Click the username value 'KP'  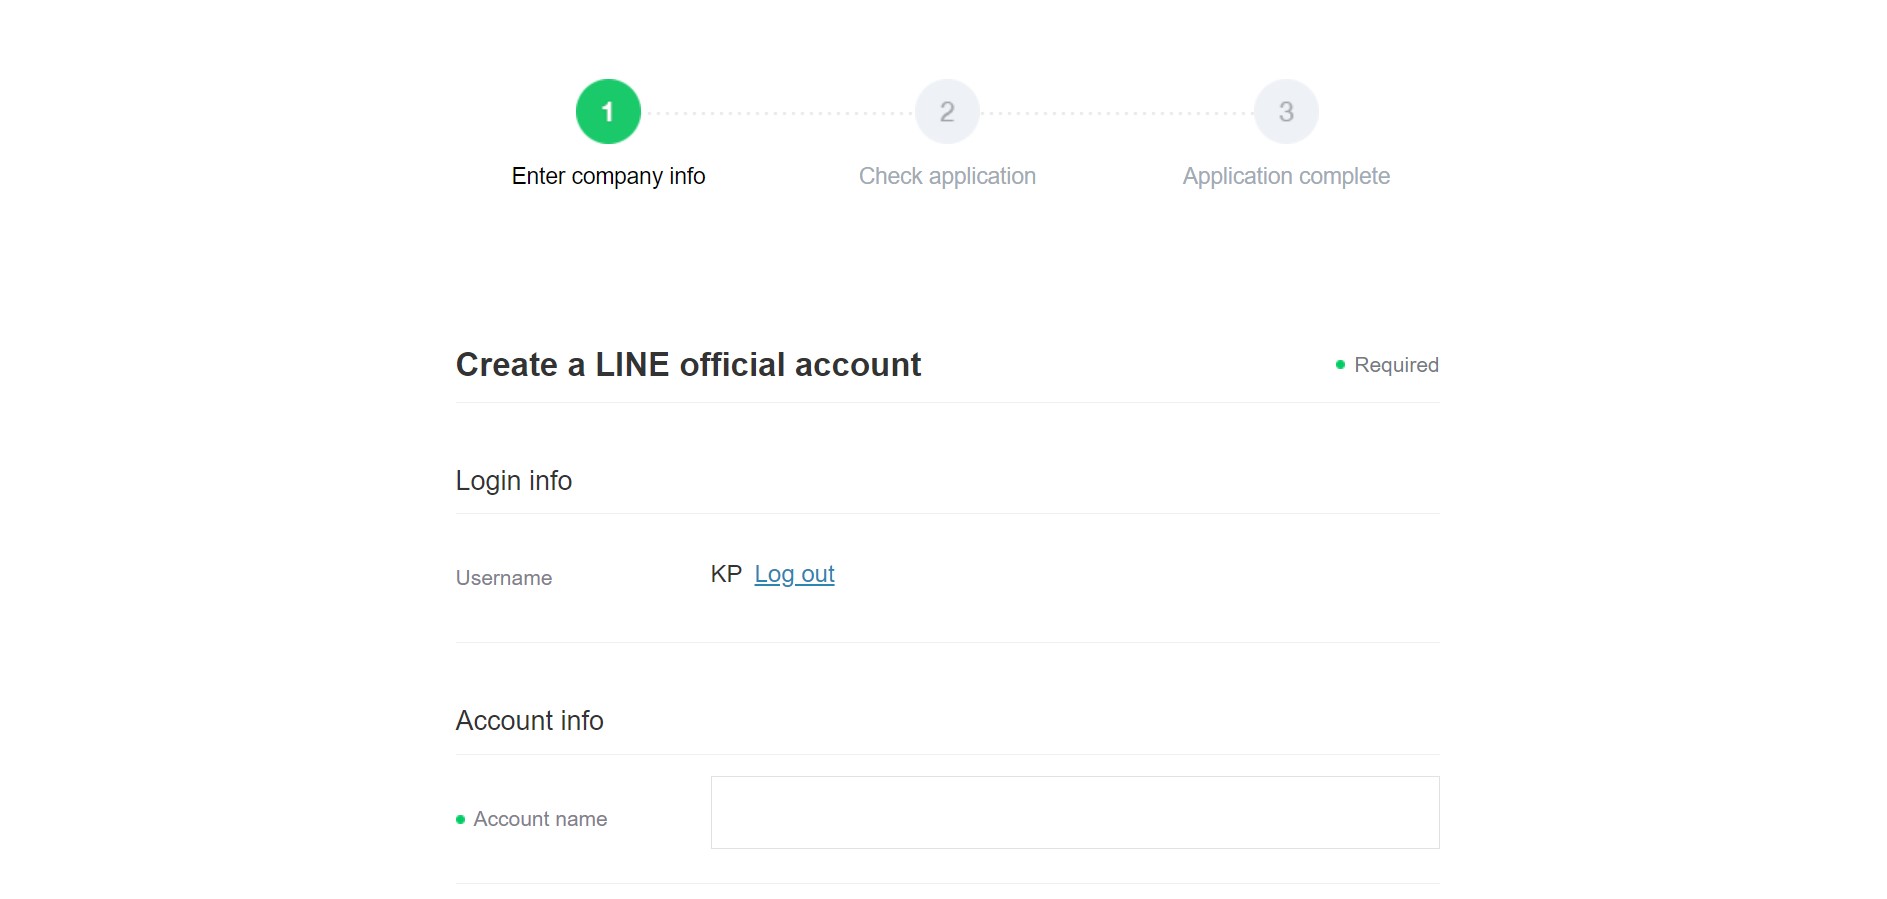point(726,574)
